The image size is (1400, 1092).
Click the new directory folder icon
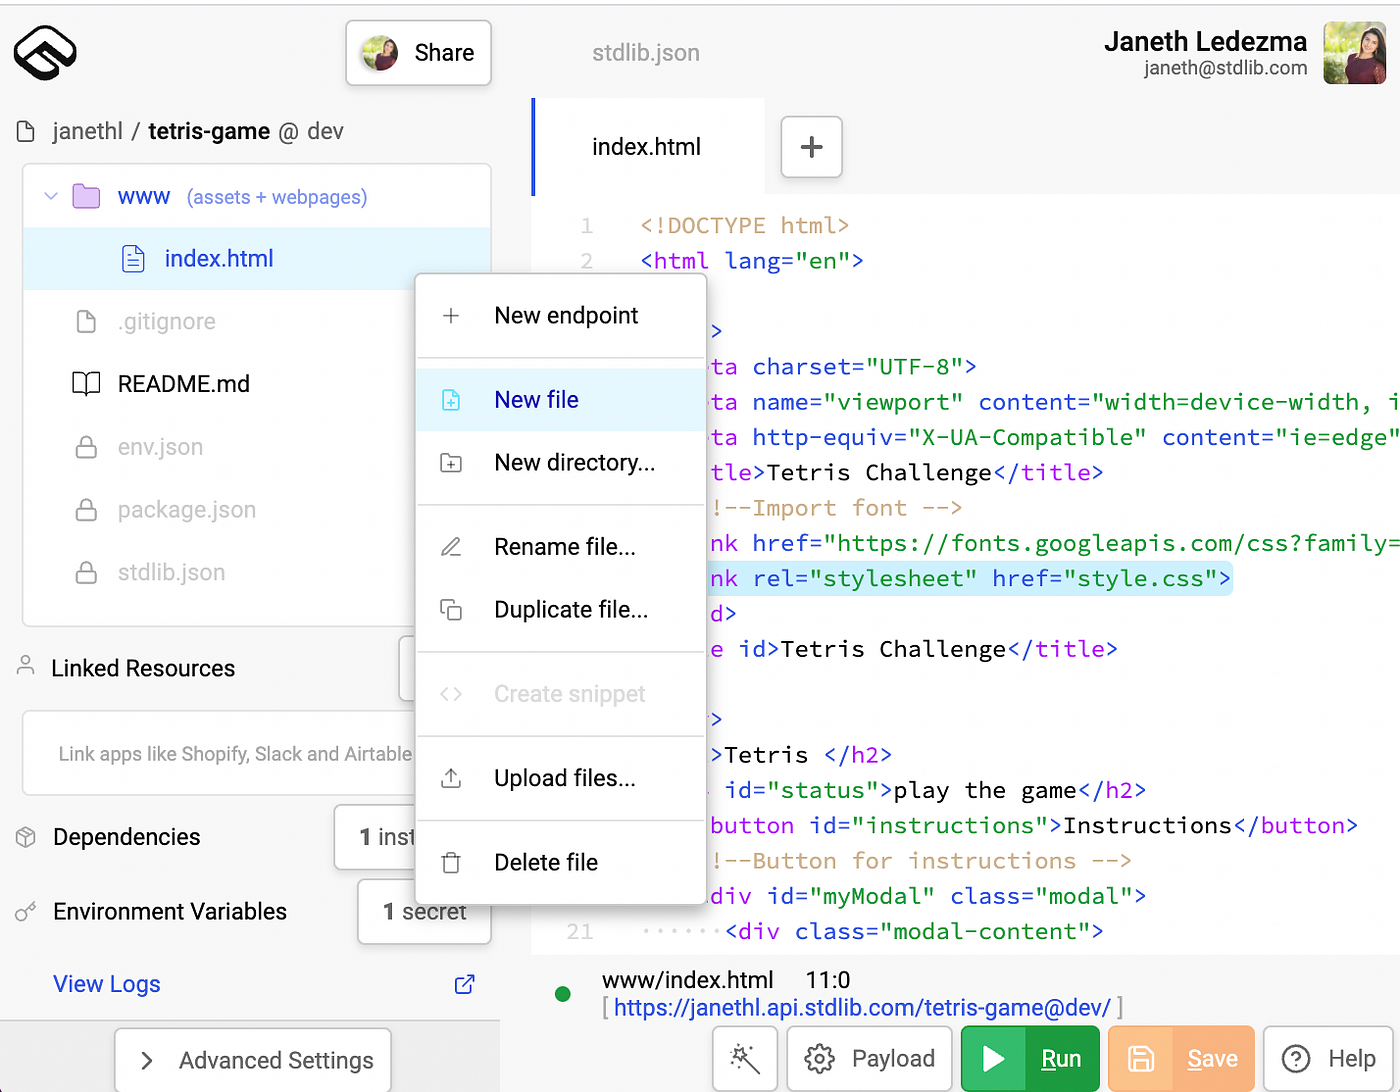[x=451, y=463]
